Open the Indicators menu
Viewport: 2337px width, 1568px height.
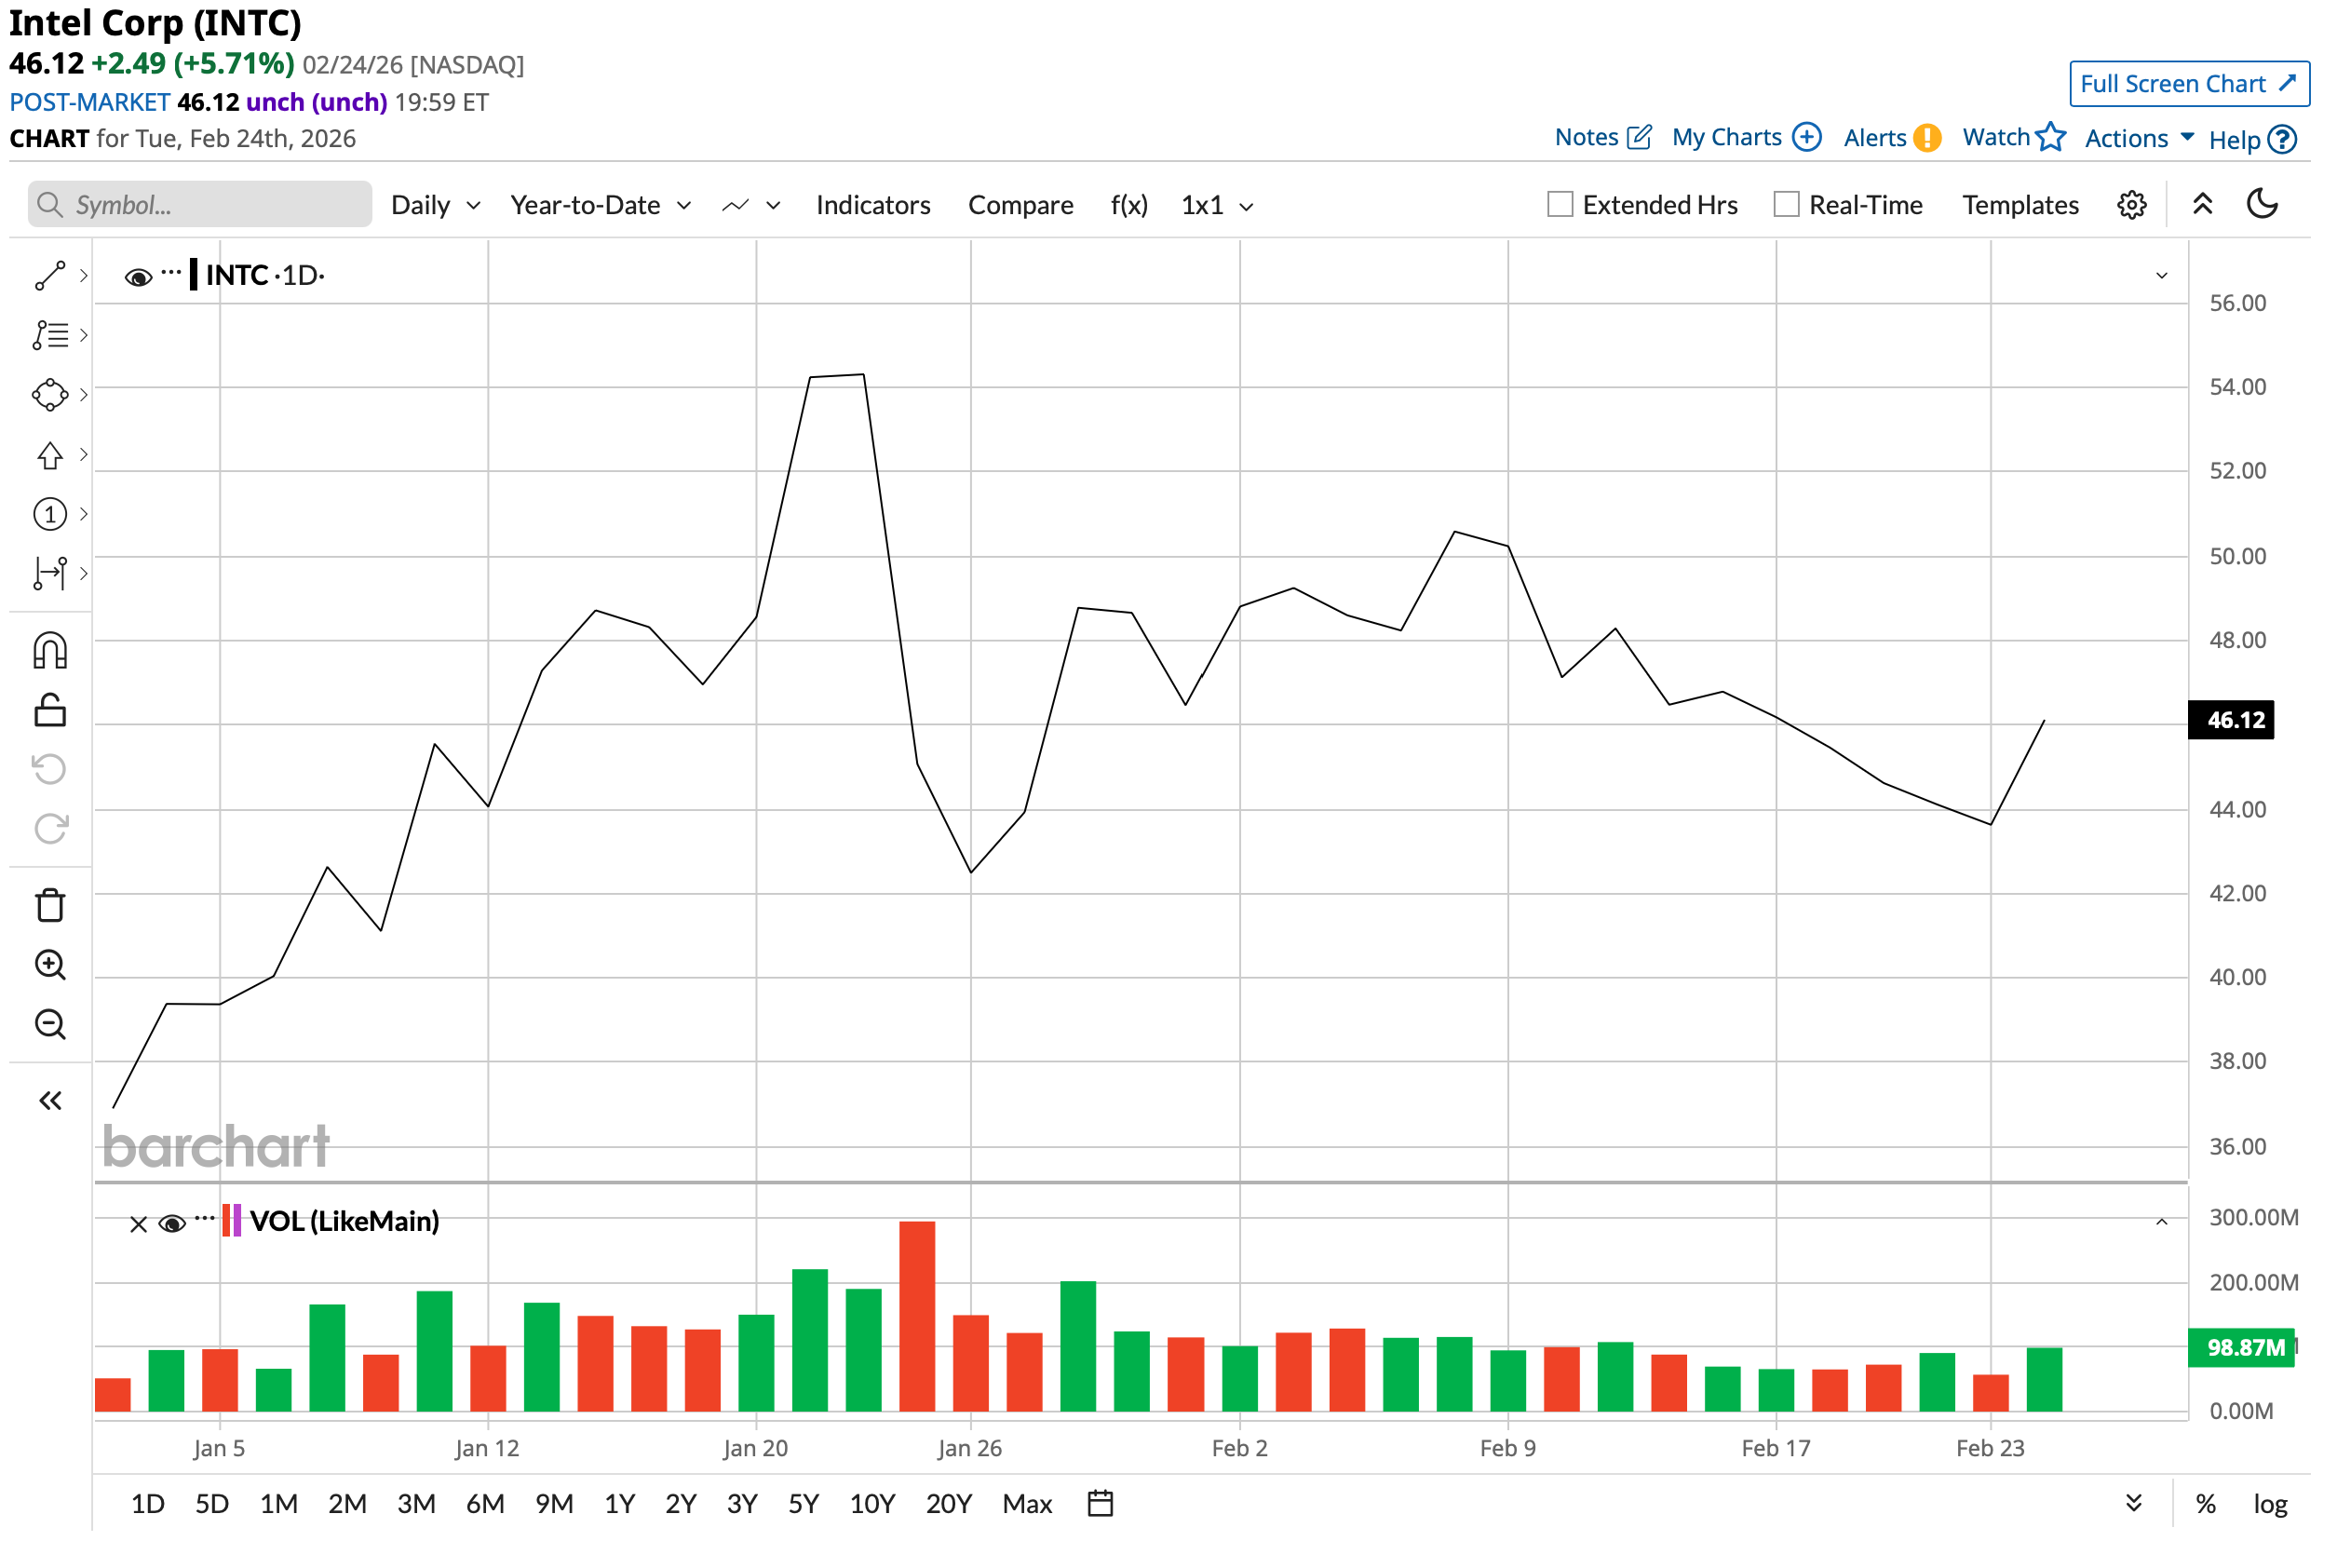(873, 205)
